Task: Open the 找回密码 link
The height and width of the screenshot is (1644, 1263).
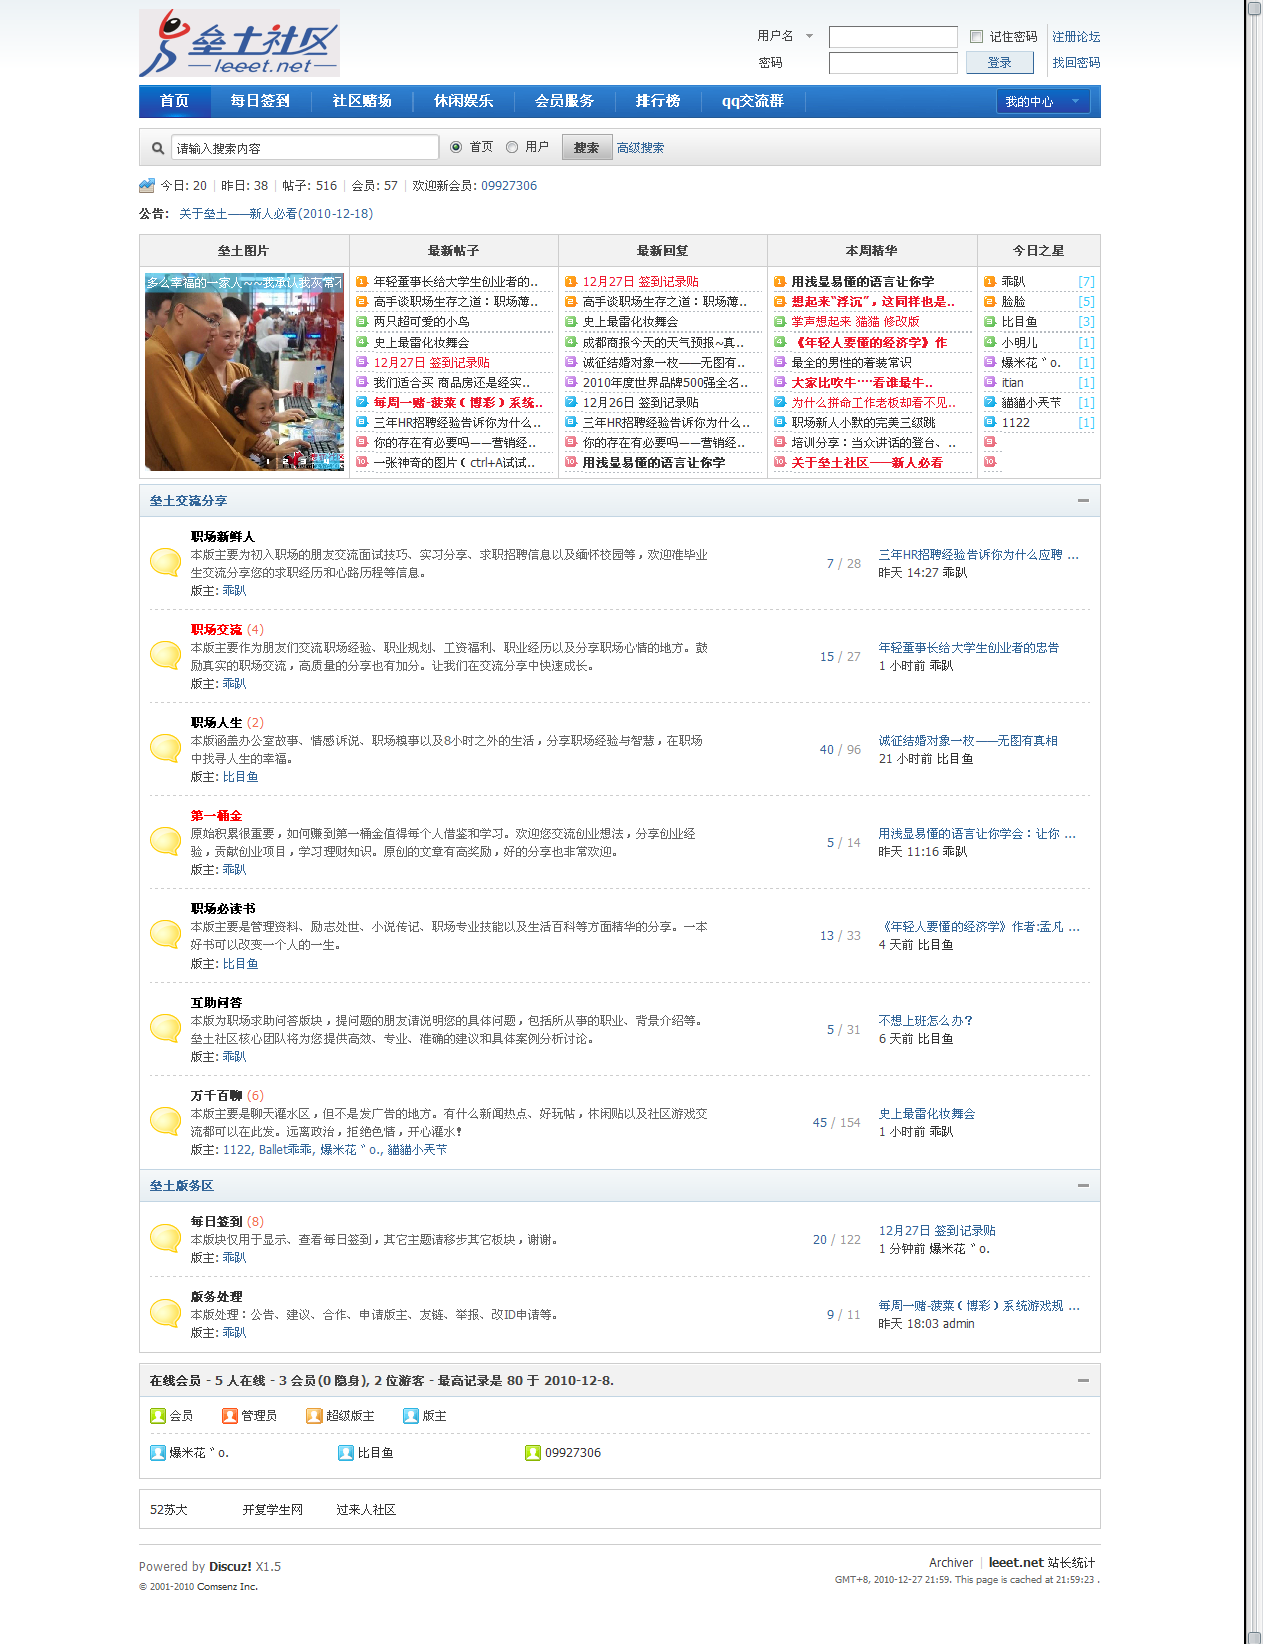Action: 1076,63
